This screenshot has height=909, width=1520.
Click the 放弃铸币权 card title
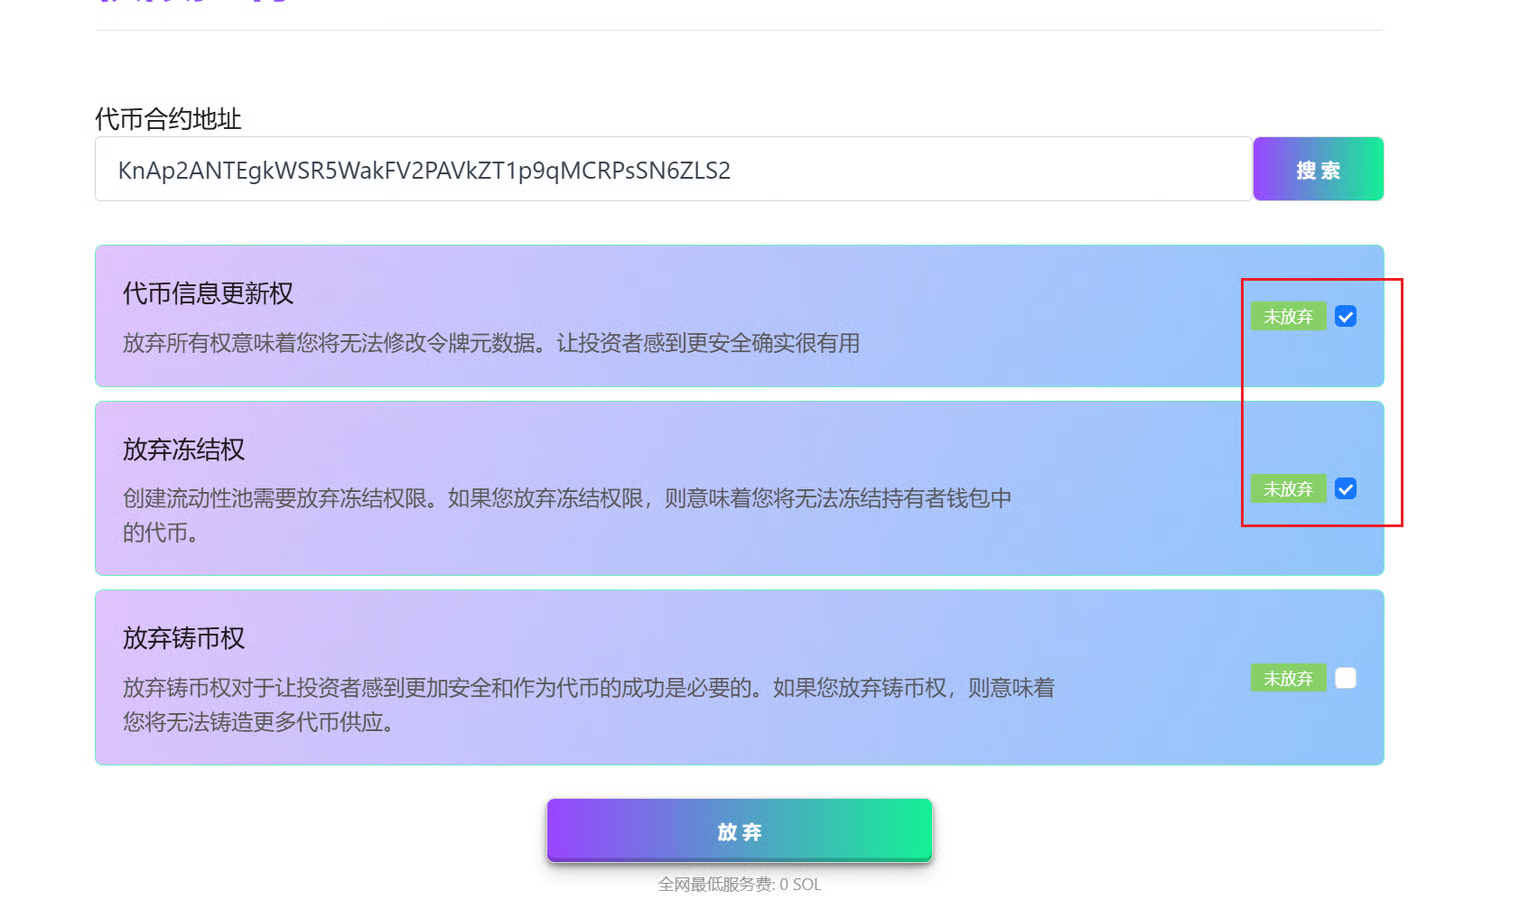(x=184, y=638)
